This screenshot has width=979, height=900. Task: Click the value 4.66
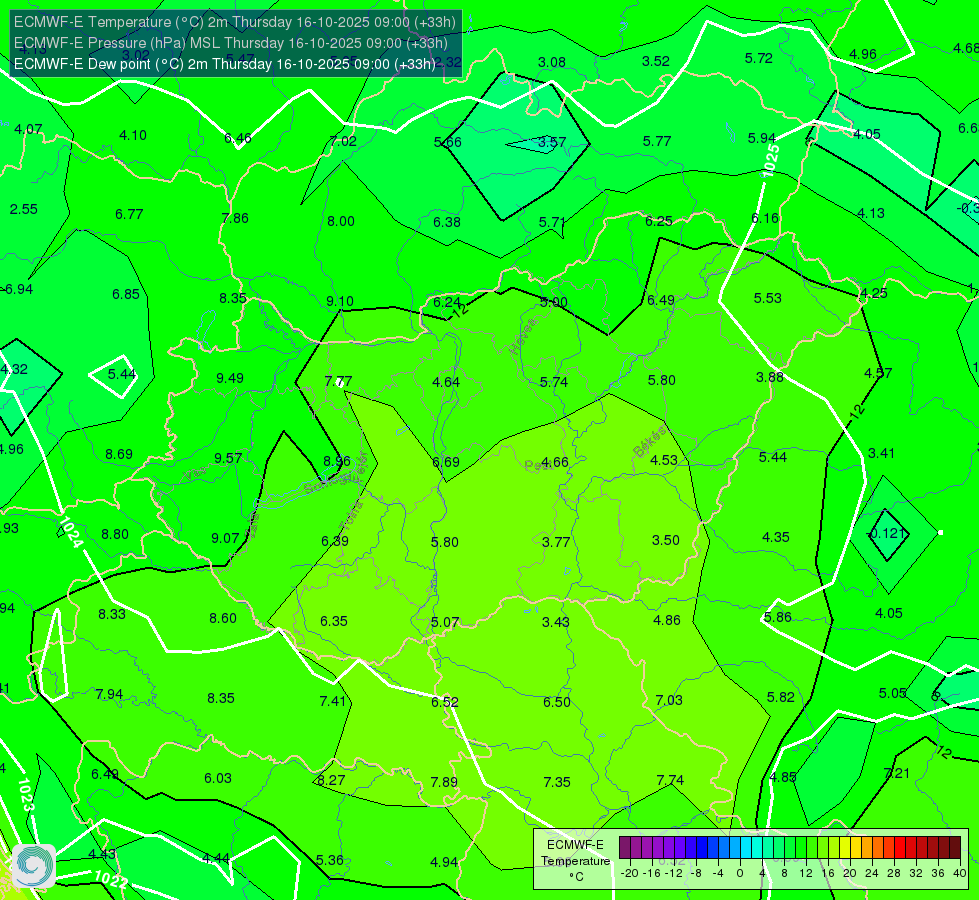(x=554, y=463)
